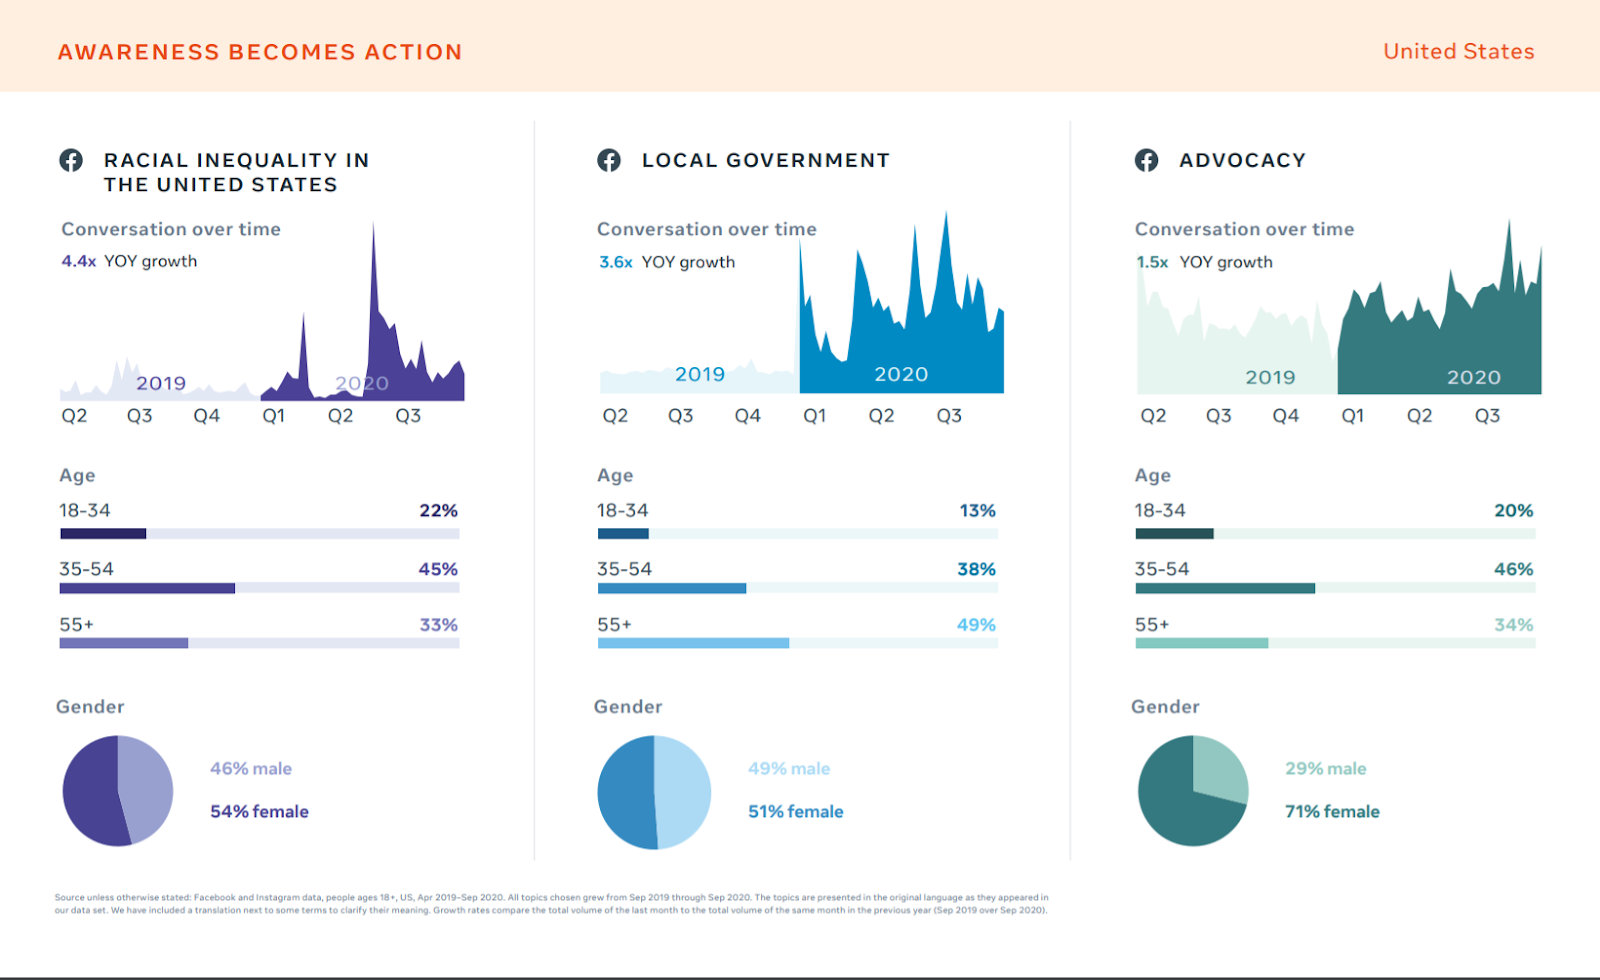This screenshot has height=980, width=1600.
Task: Click the Facebook icon beside Racial Inequality heading
Action: pyautogui.click(x=70, y=159)
